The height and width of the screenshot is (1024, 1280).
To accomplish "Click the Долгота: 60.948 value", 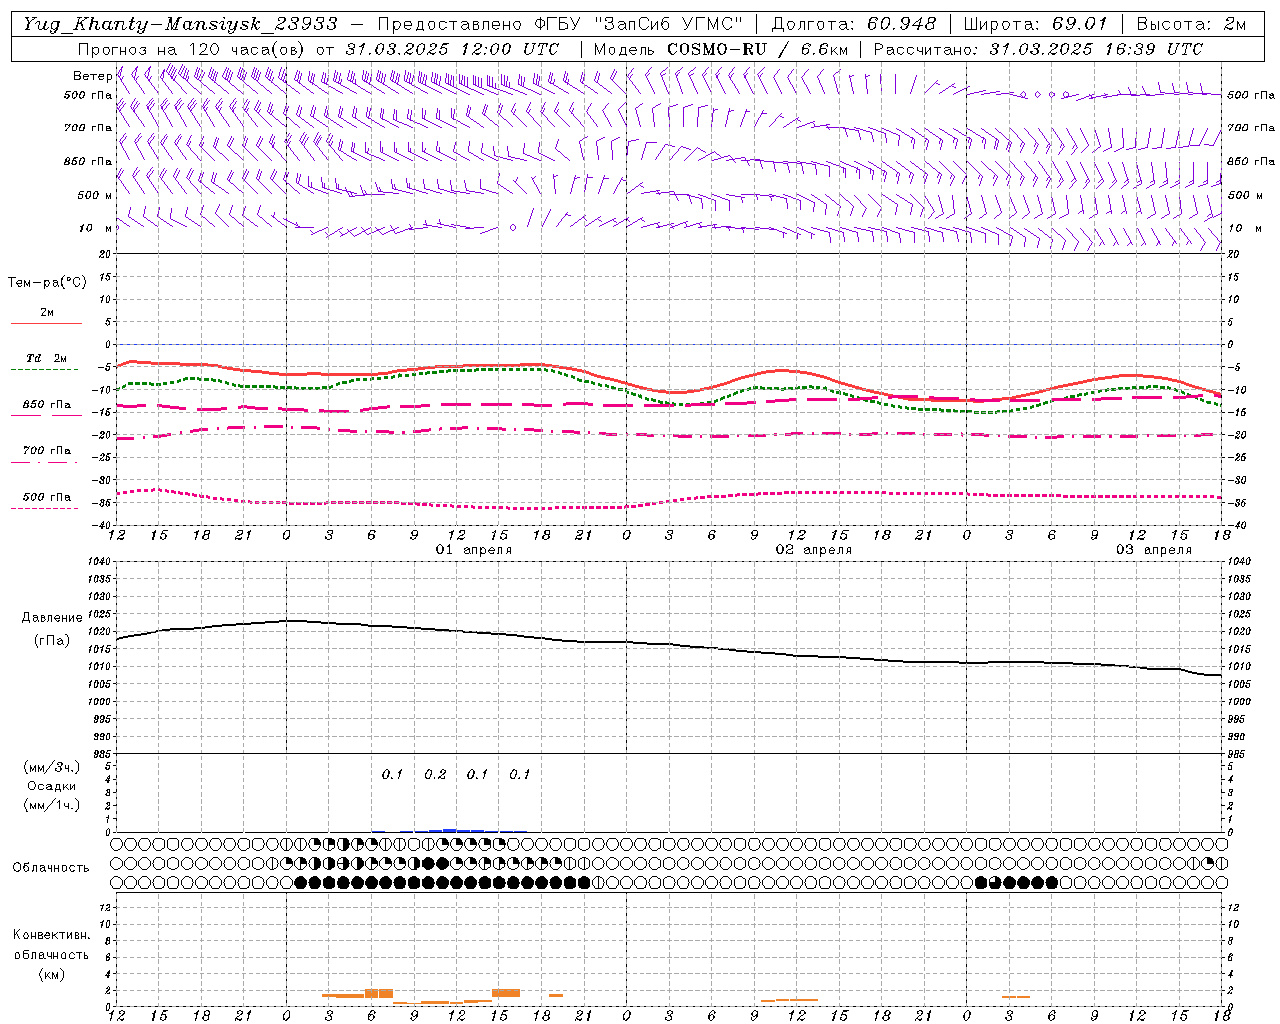I will click(x=854, y=23).
